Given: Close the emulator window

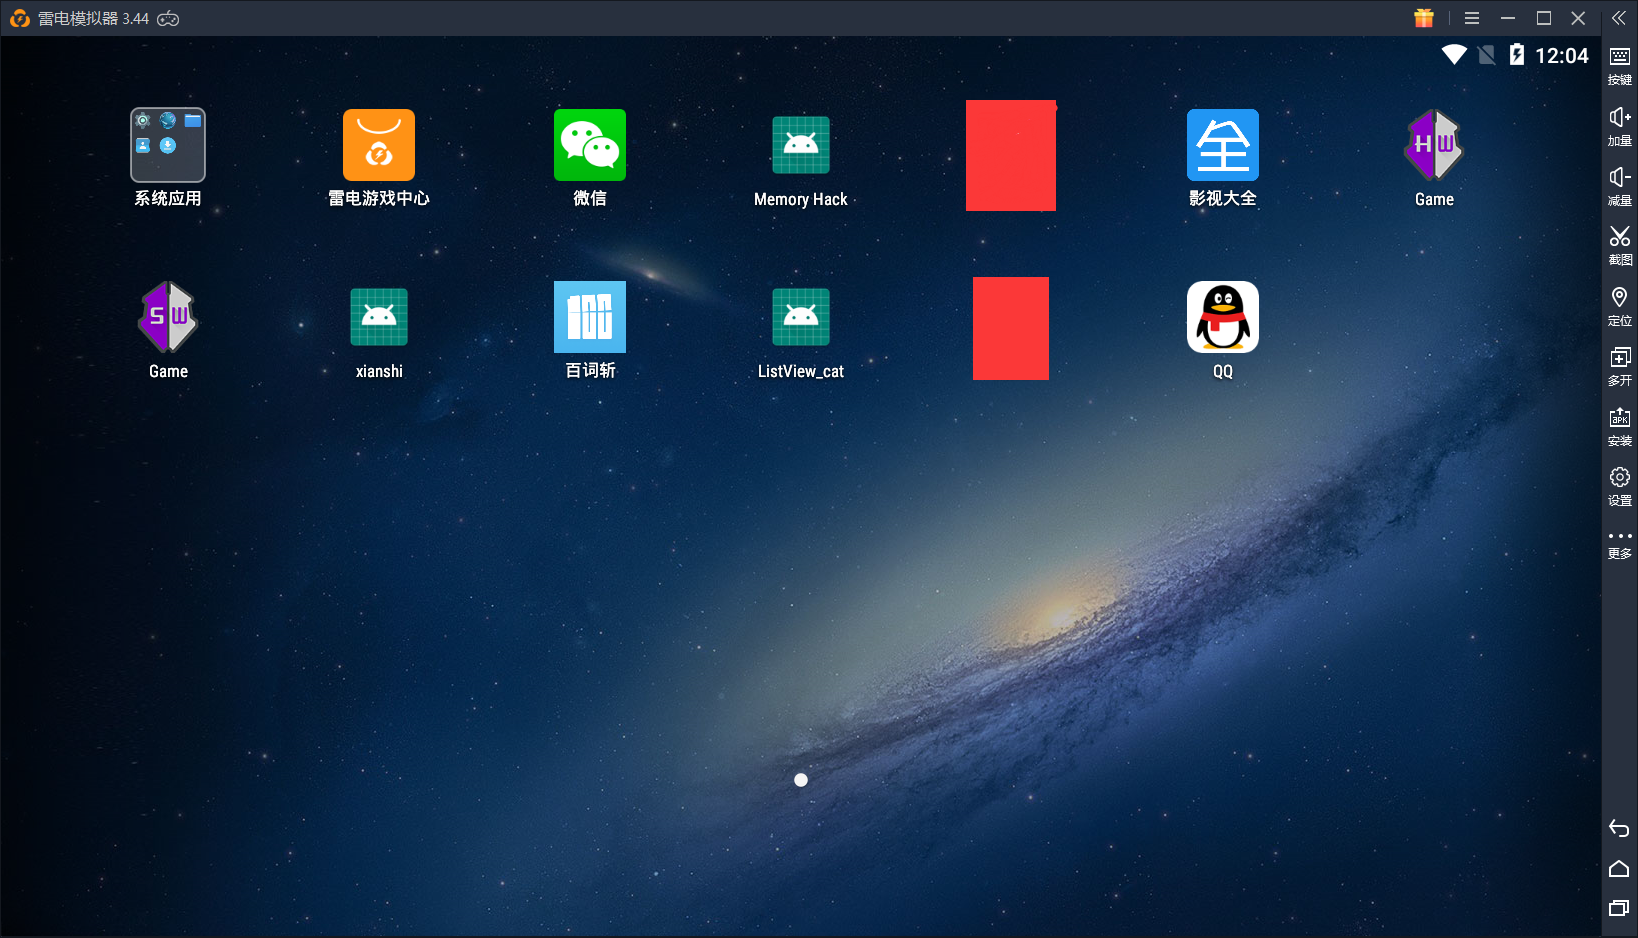Looking at the screenshot, I should coord(1578,18).
